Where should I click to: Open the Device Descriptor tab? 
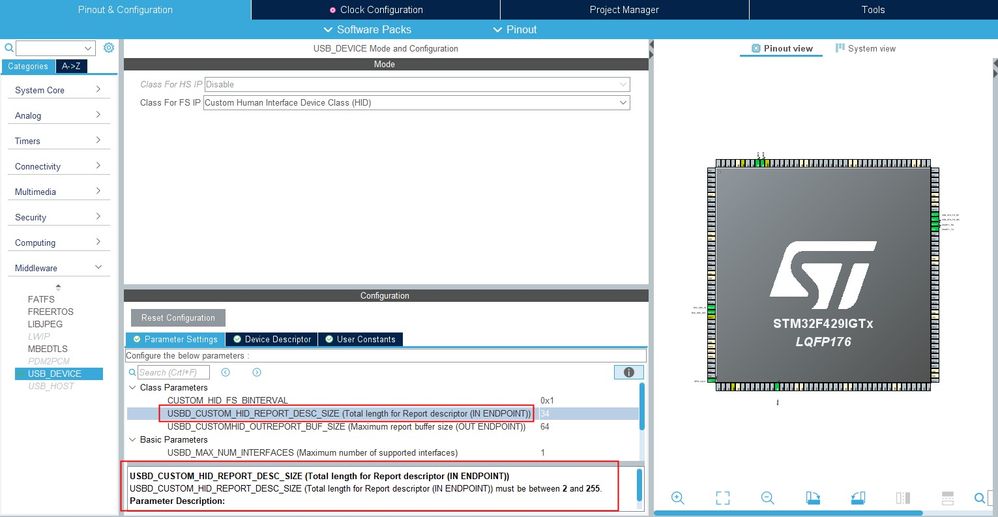point(272,339)
